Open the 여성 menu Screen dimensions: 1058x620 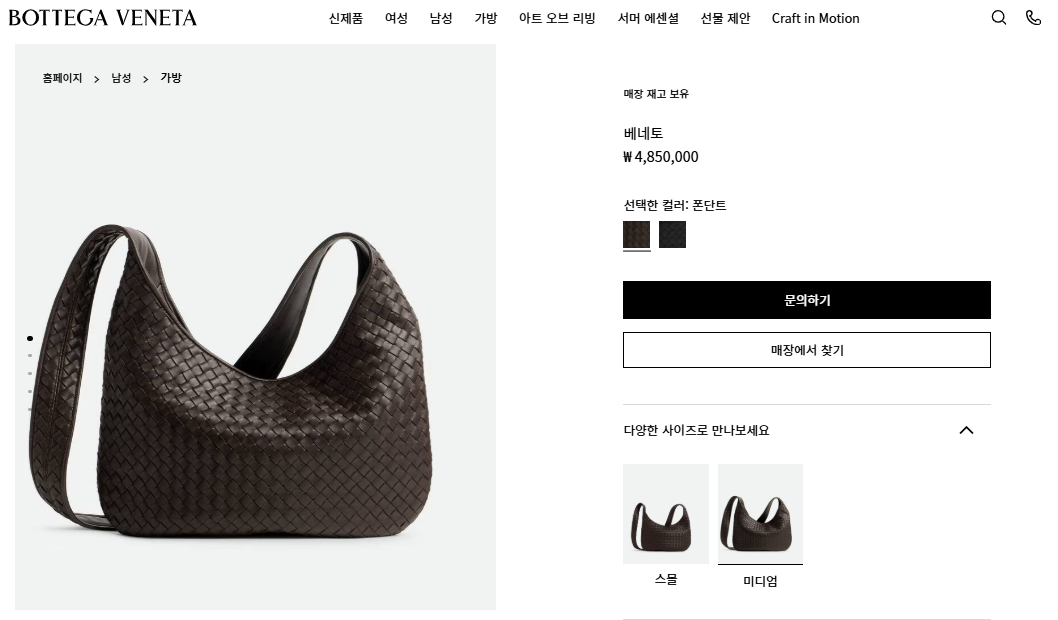coord(396,18)
